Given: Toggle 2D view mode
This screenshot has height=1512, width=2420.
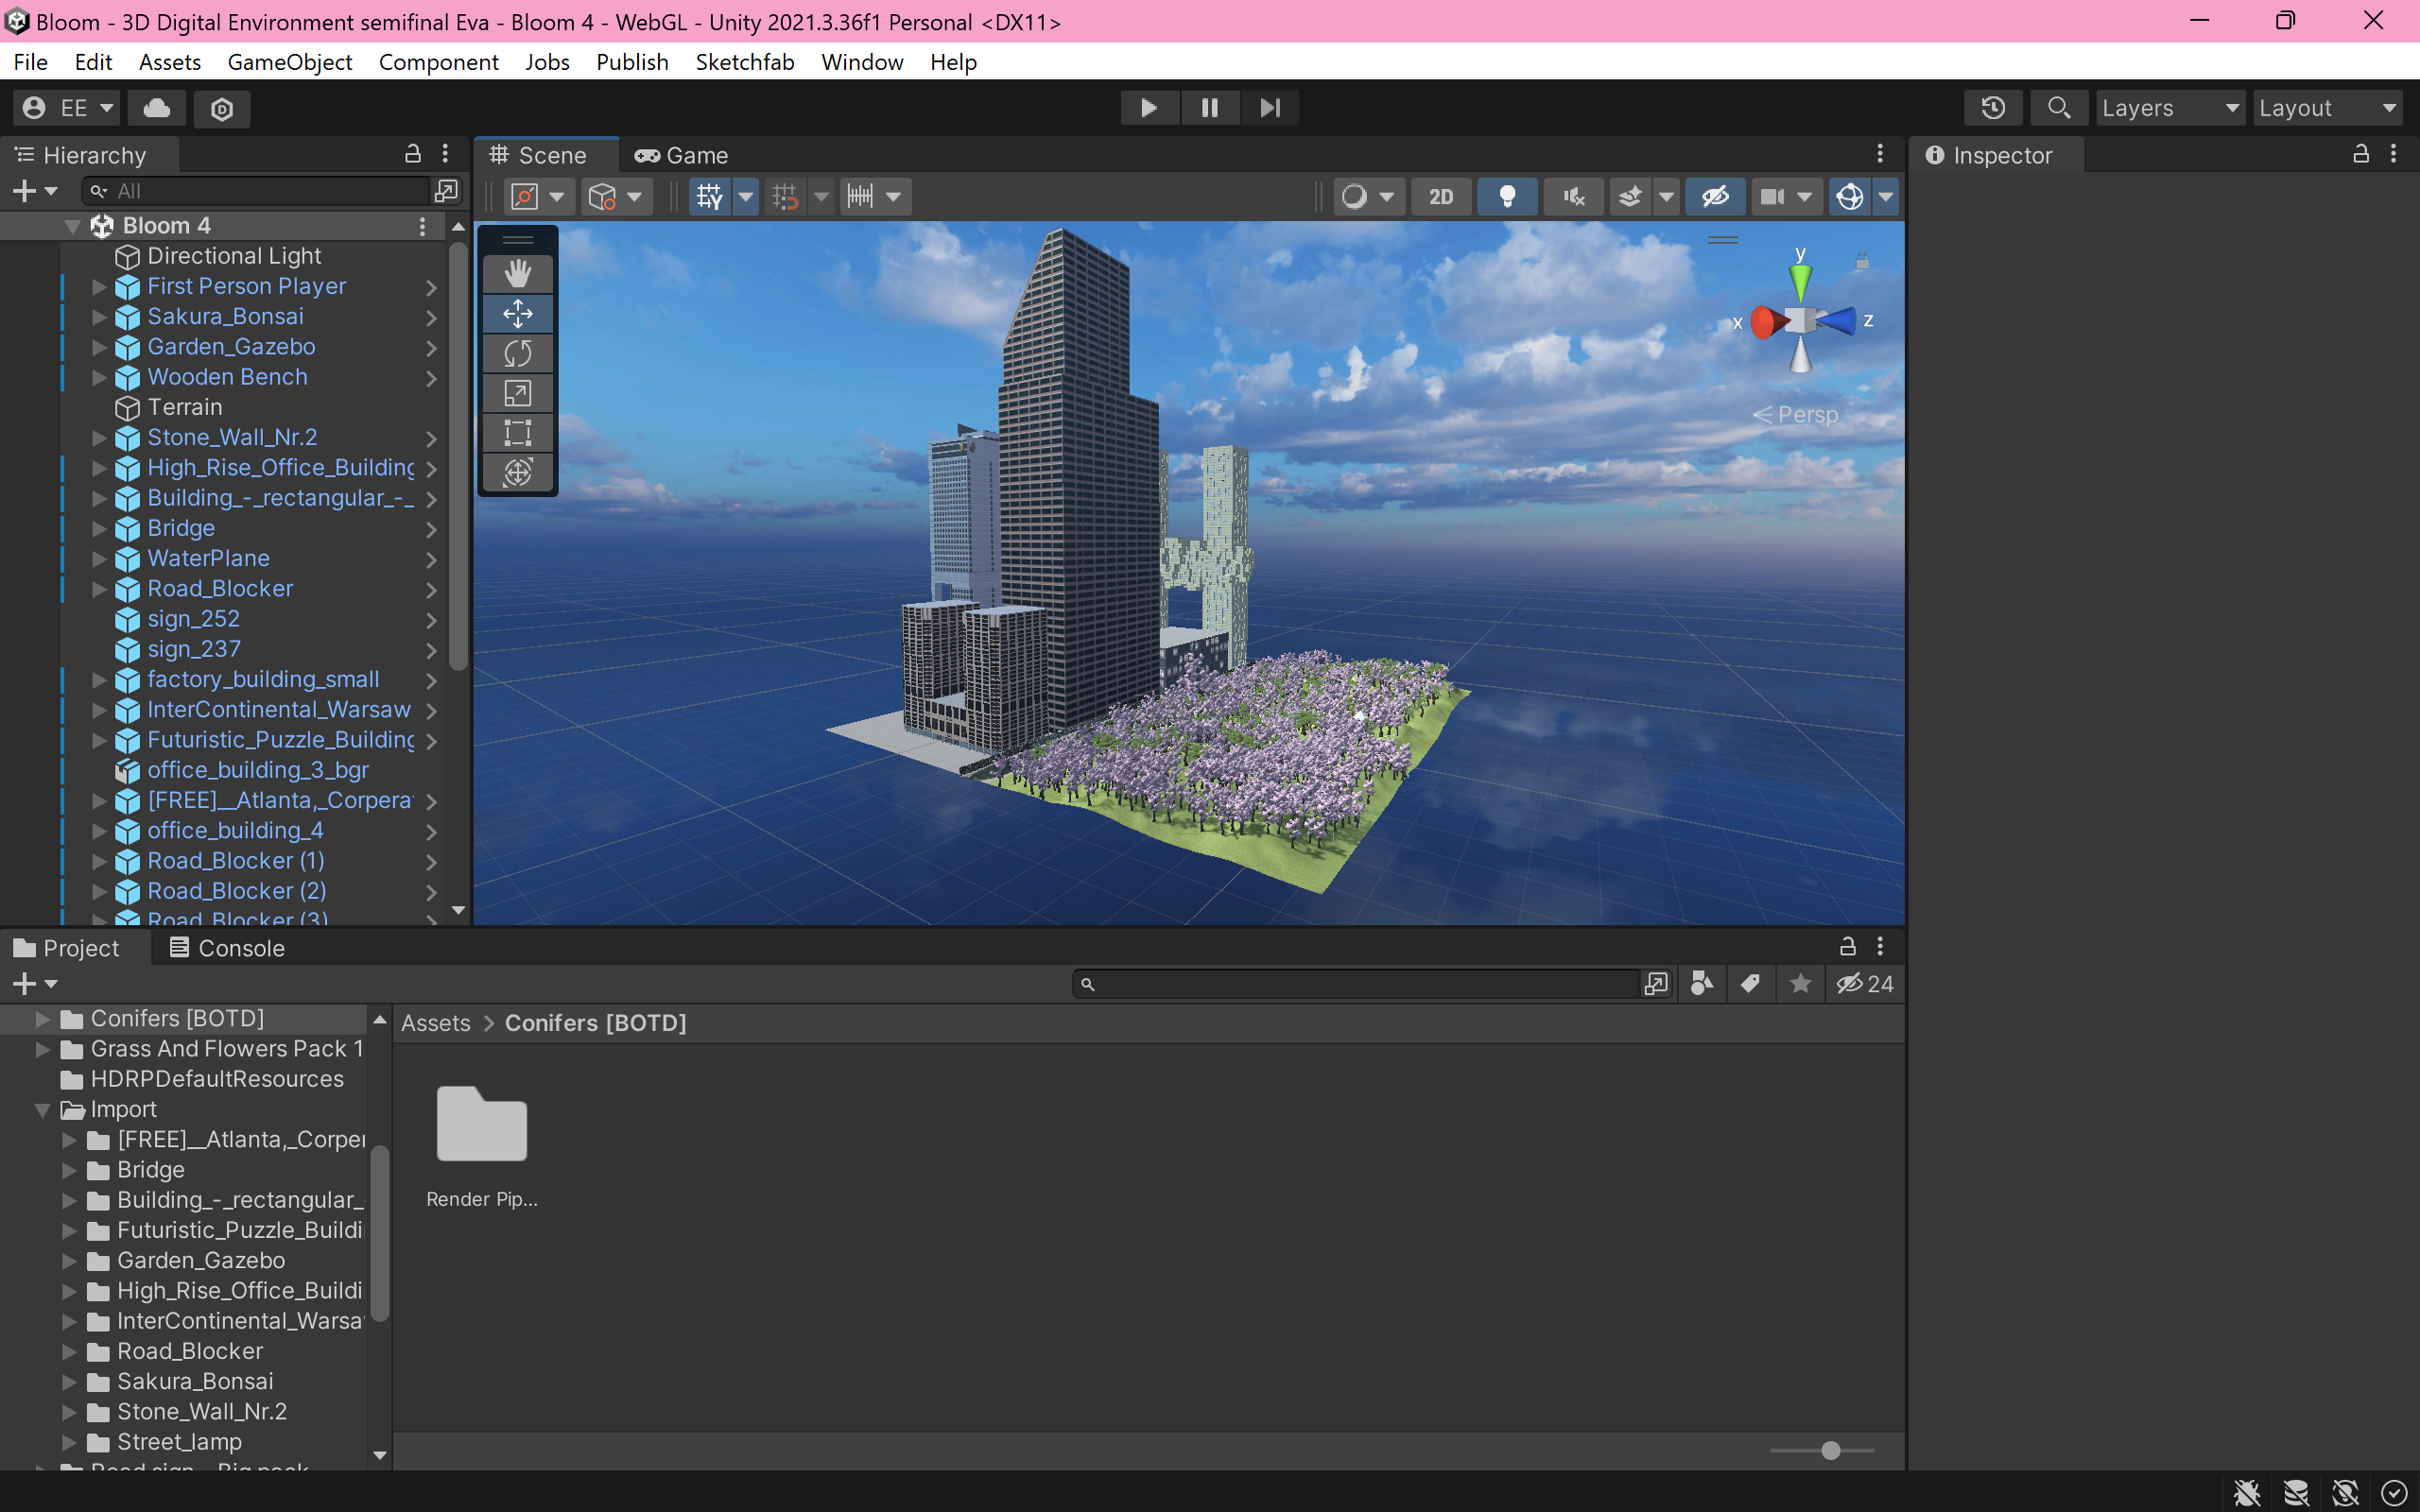Looking at the screenshot, I should click(1441, 197).
